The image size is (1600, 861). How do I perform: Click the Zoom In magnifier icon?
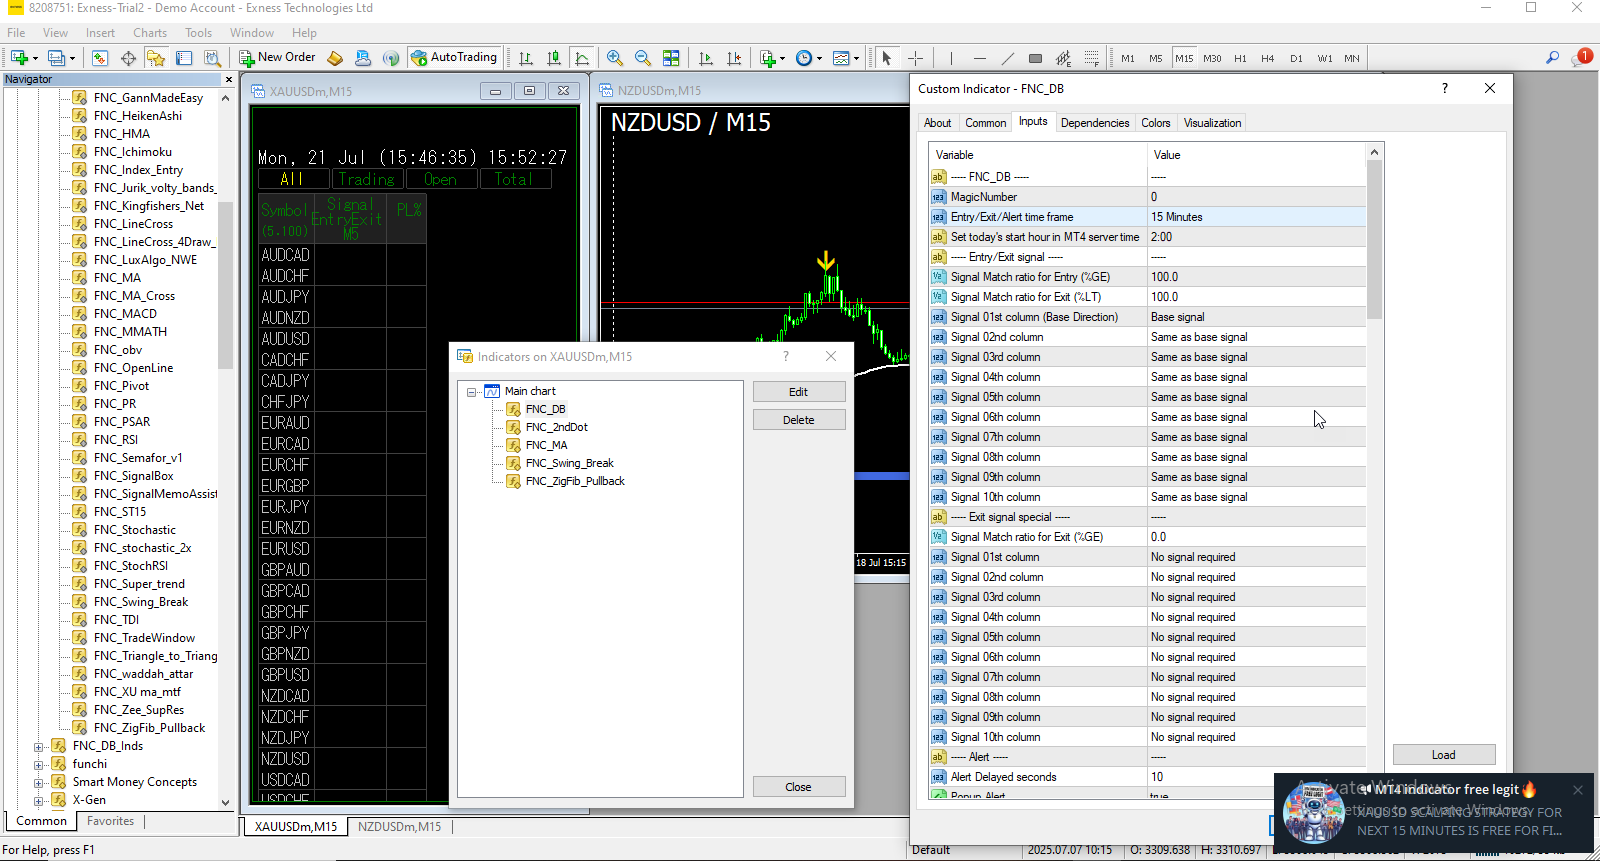615,58
